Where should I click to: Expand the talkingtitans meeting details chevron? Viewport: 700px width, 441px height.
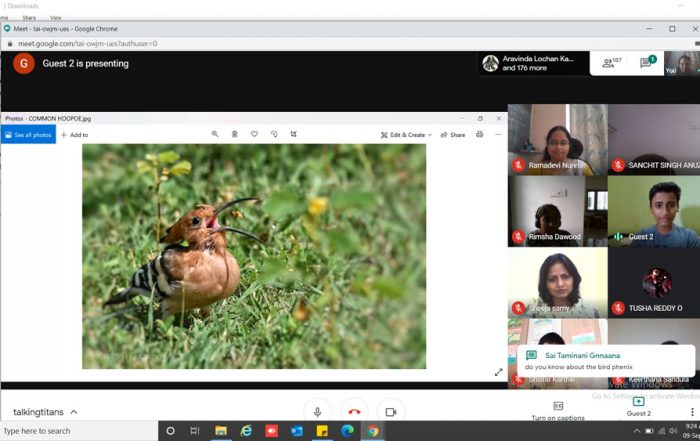point(74,412)
